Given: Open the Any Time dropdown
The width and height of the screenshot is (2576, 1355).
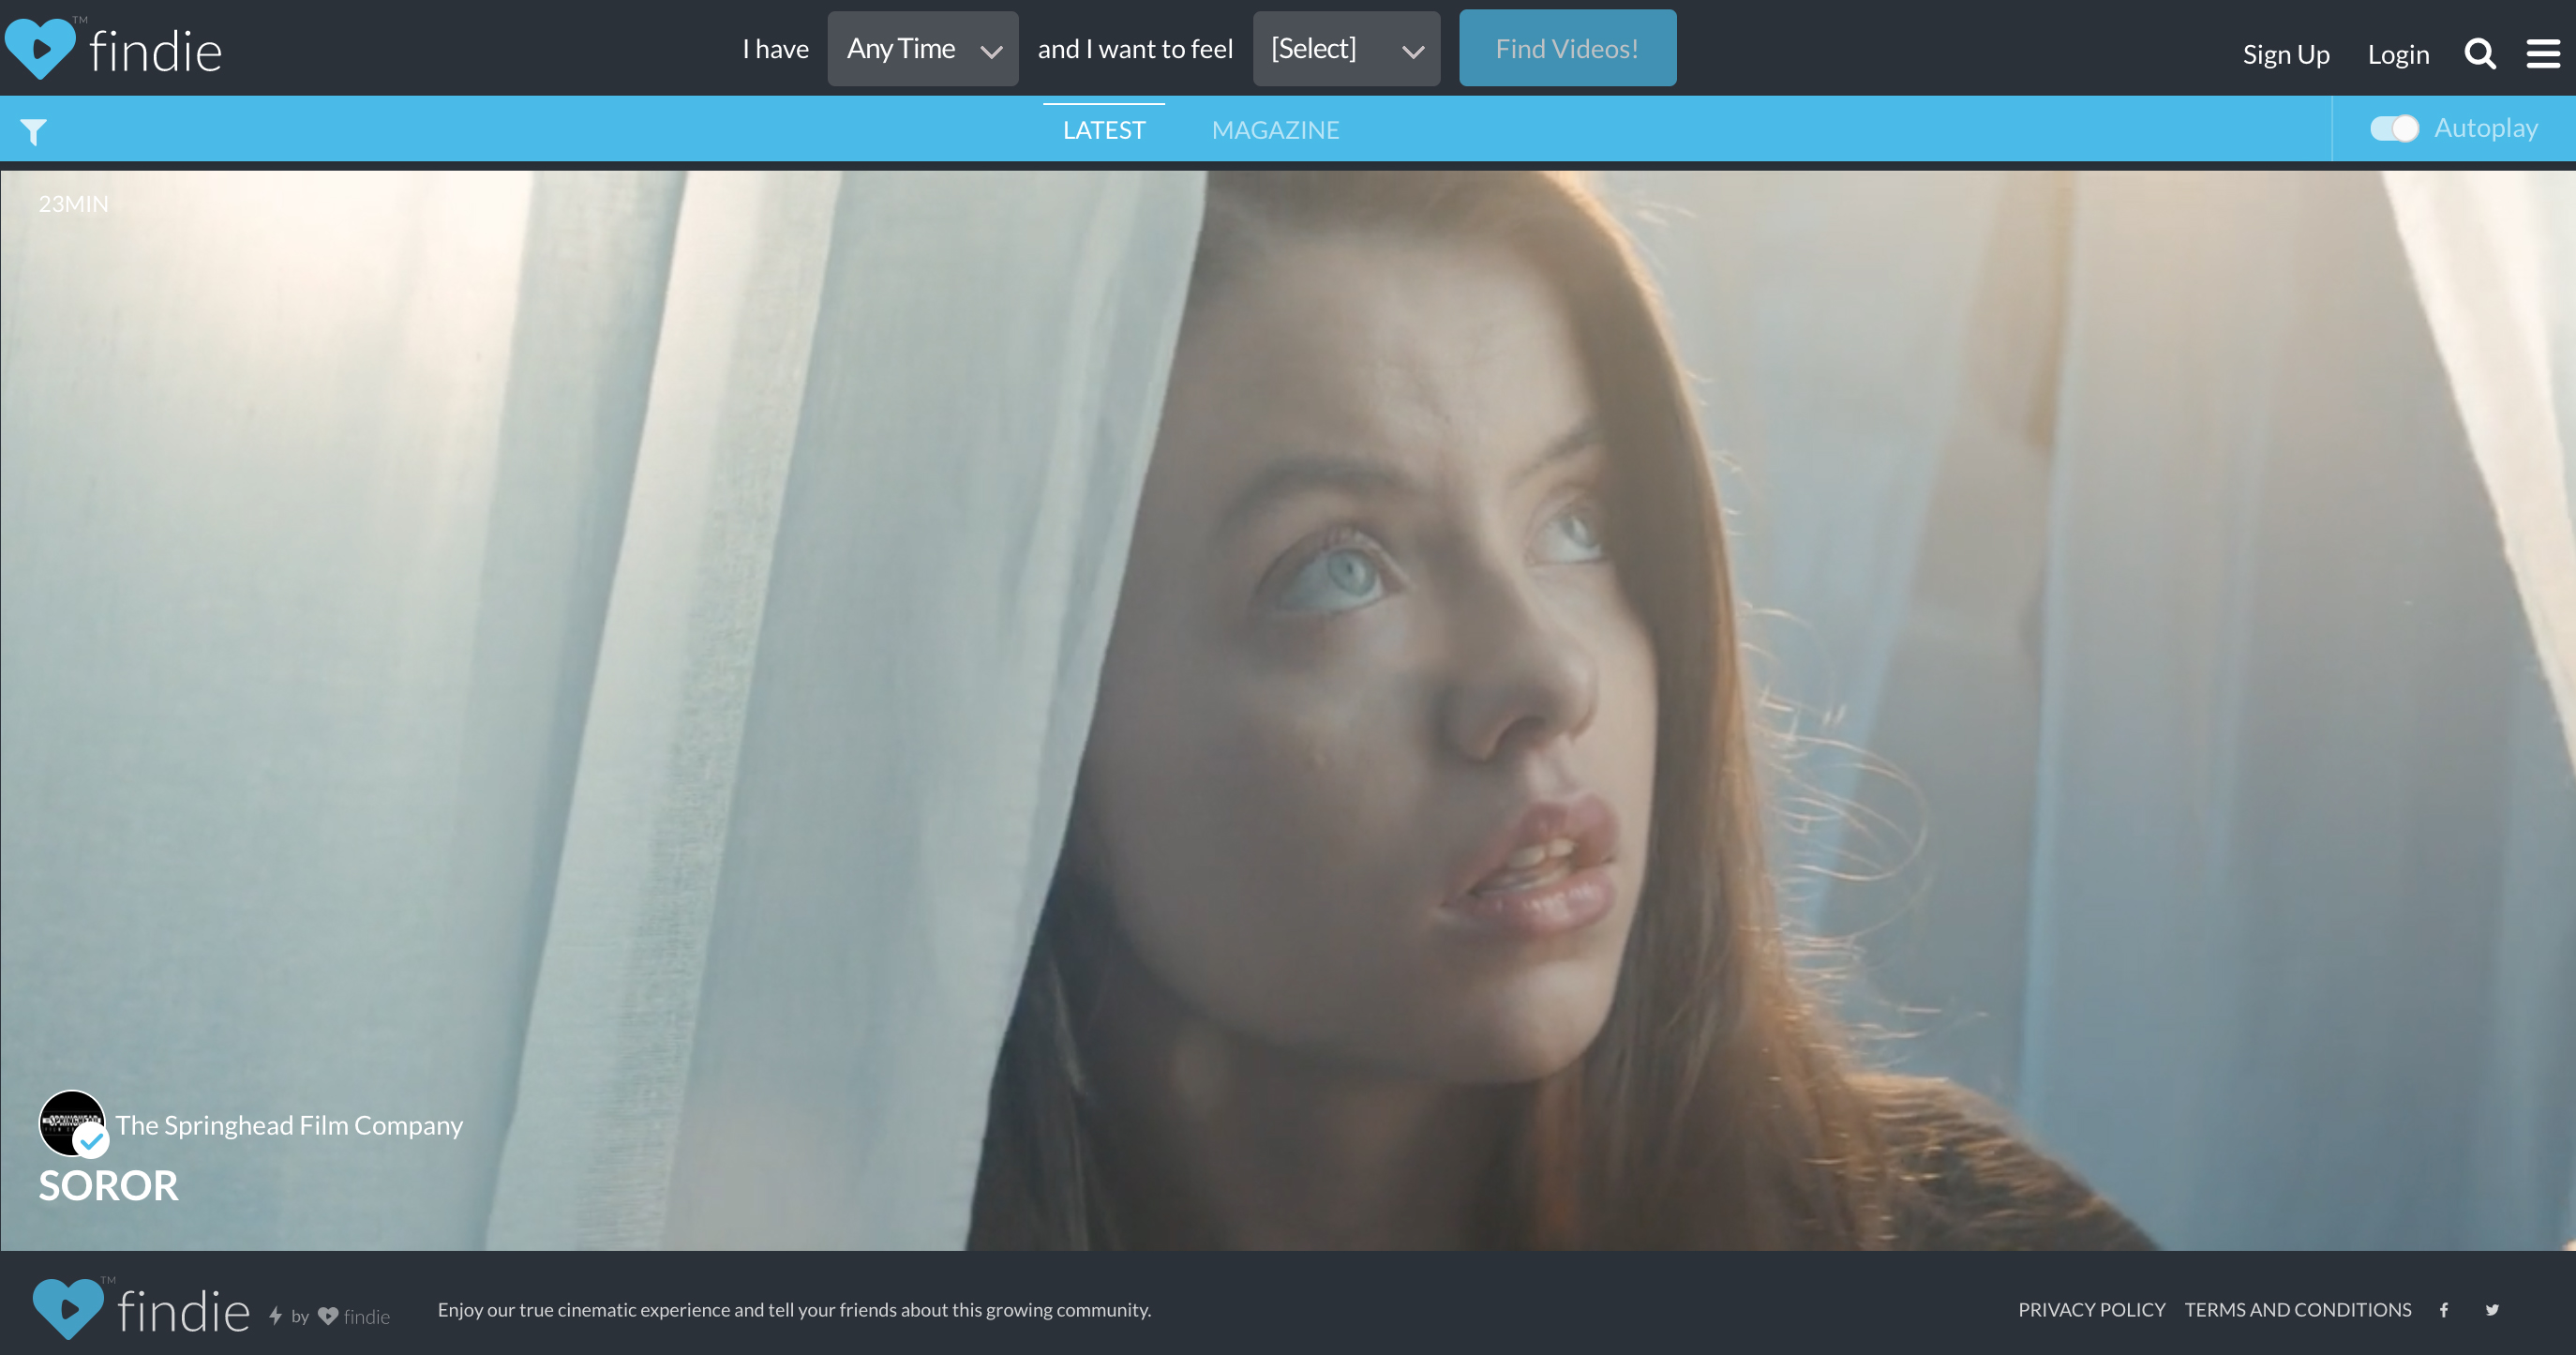Looking at the screenshot, I should pos(922,49).
